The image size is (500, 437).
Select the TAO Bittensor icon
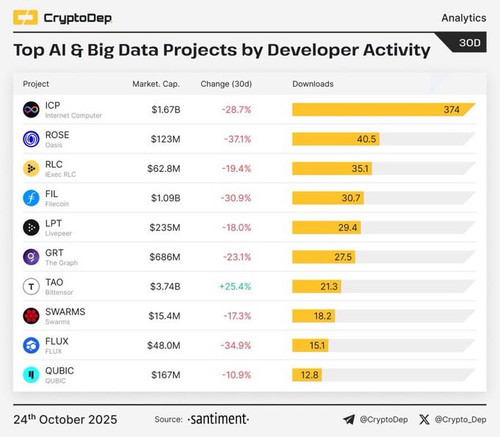tap(31, 287)
